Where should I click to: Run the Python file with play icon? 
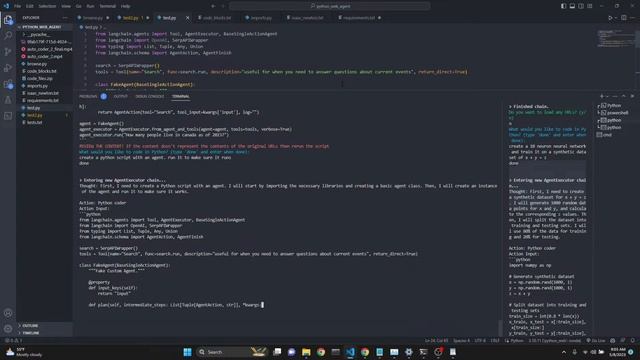point(610,18)
